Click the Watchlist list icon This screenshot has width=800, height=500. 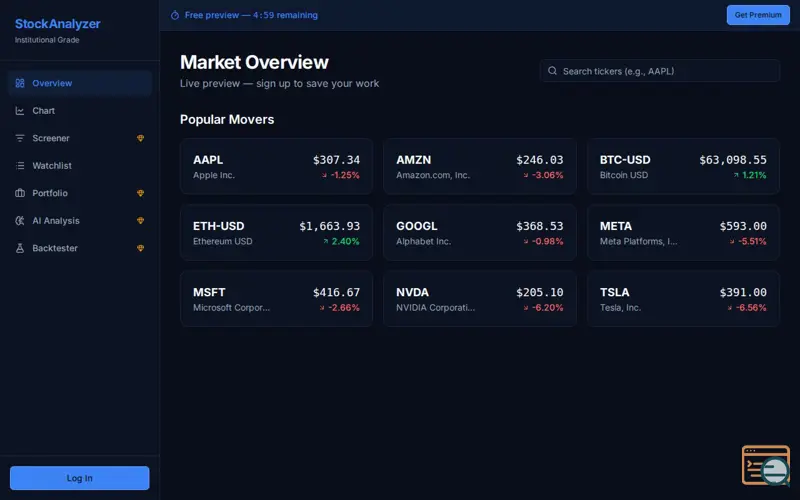coord(20,166)
